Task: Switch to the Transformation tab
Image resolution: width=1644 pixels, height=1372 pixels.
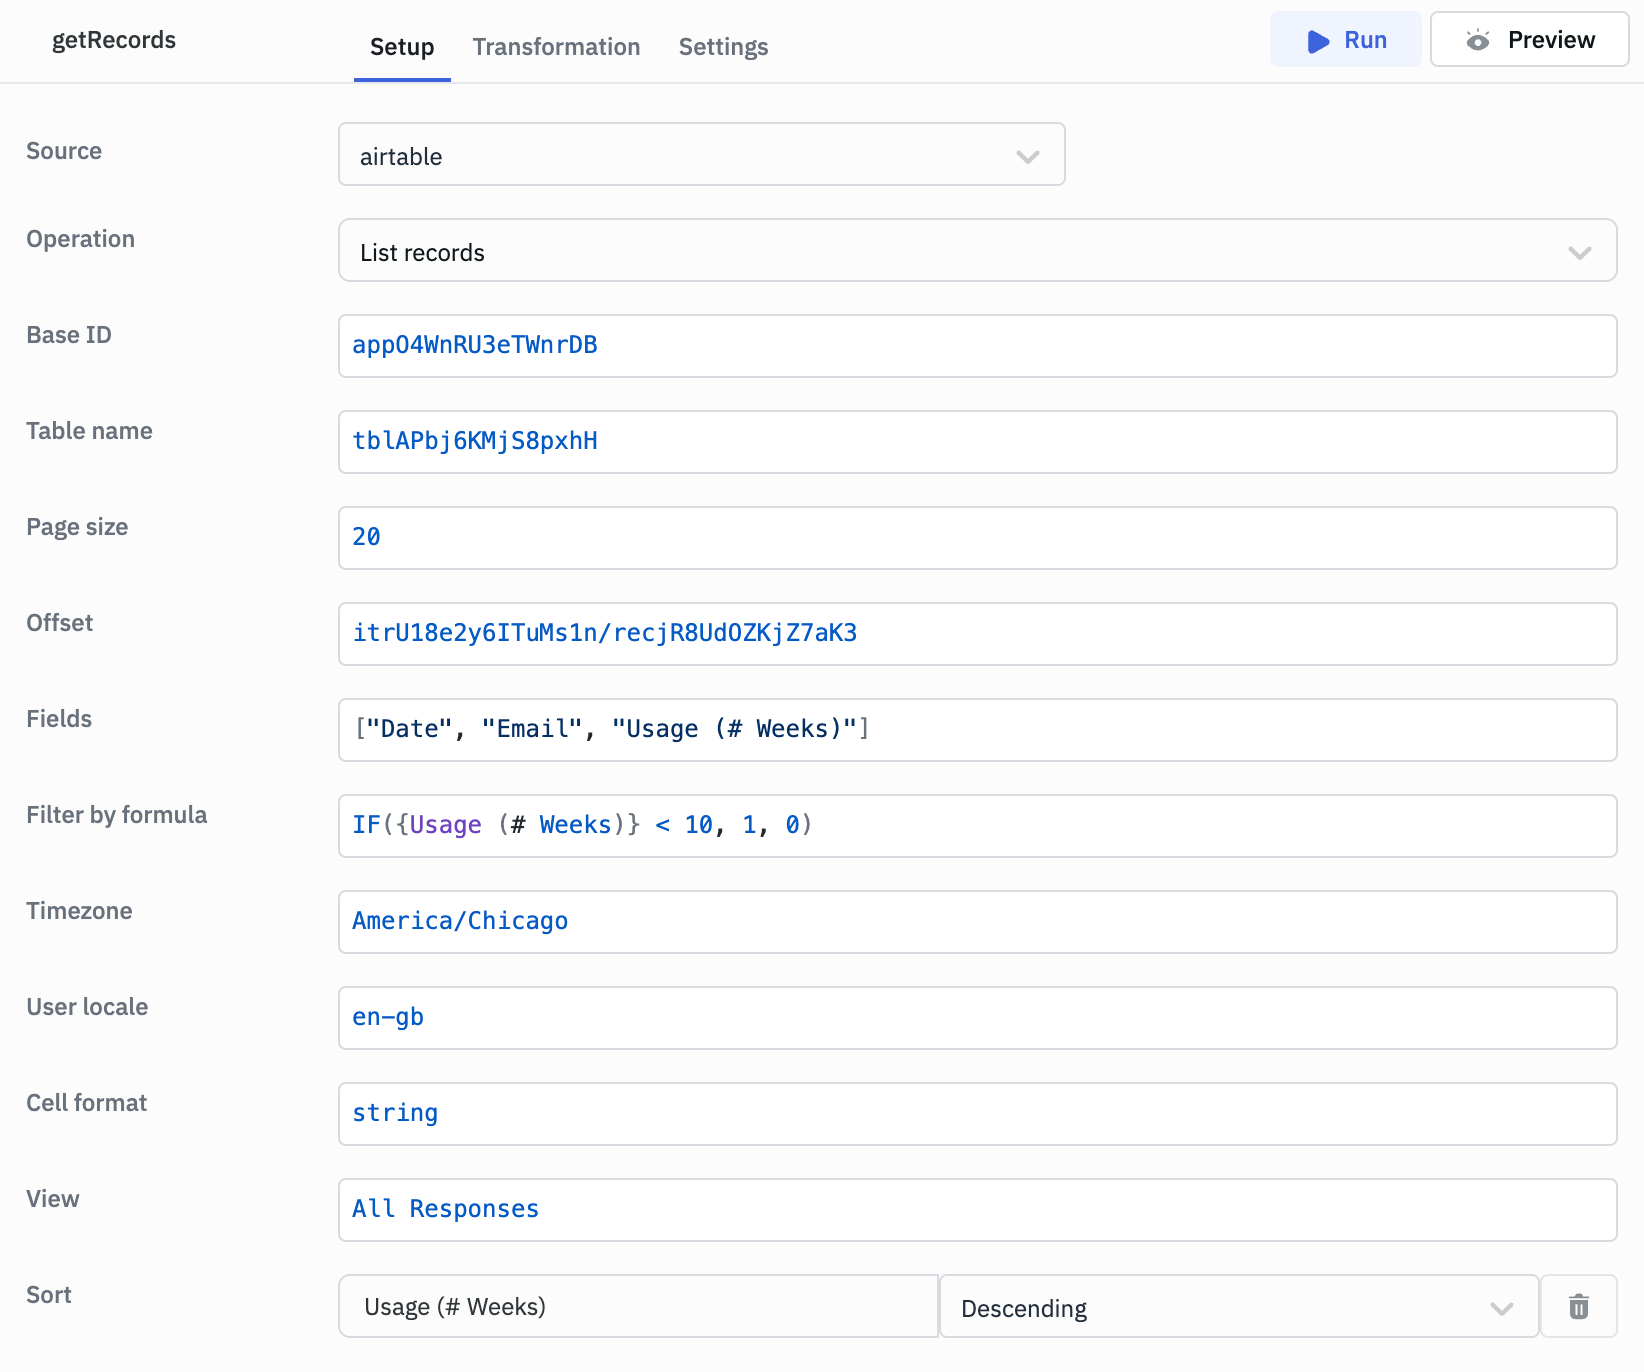Action: (x=556, y=47)
